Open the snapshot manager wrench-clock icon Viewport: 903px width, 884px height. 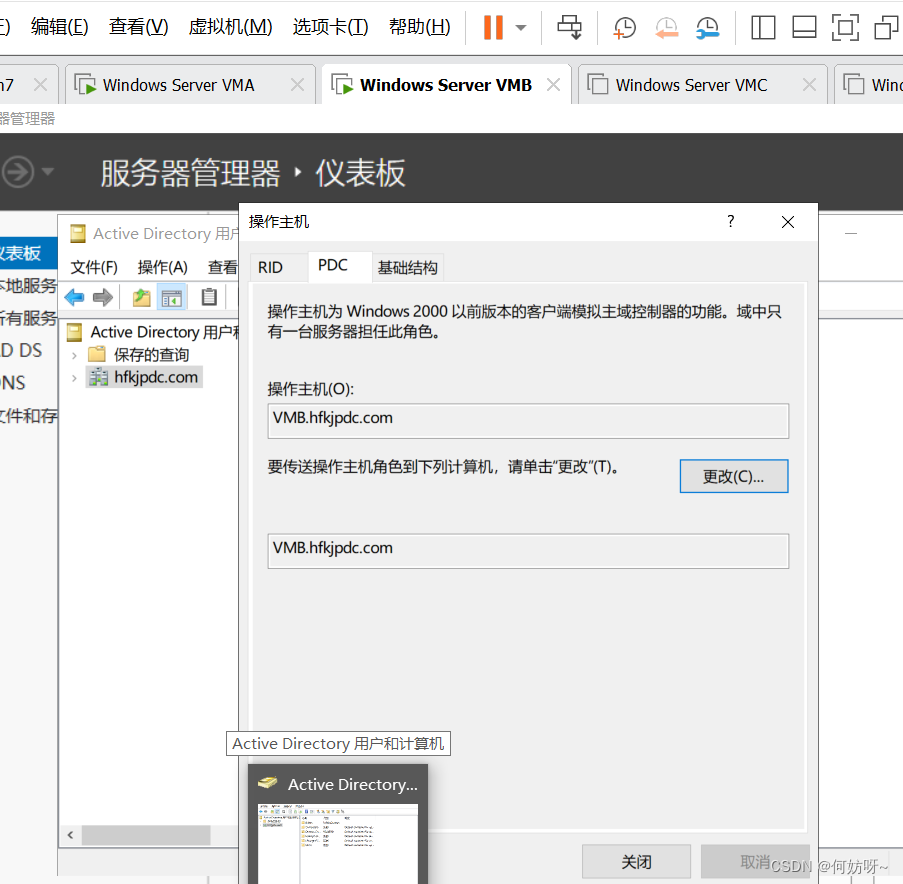(707, 28)
